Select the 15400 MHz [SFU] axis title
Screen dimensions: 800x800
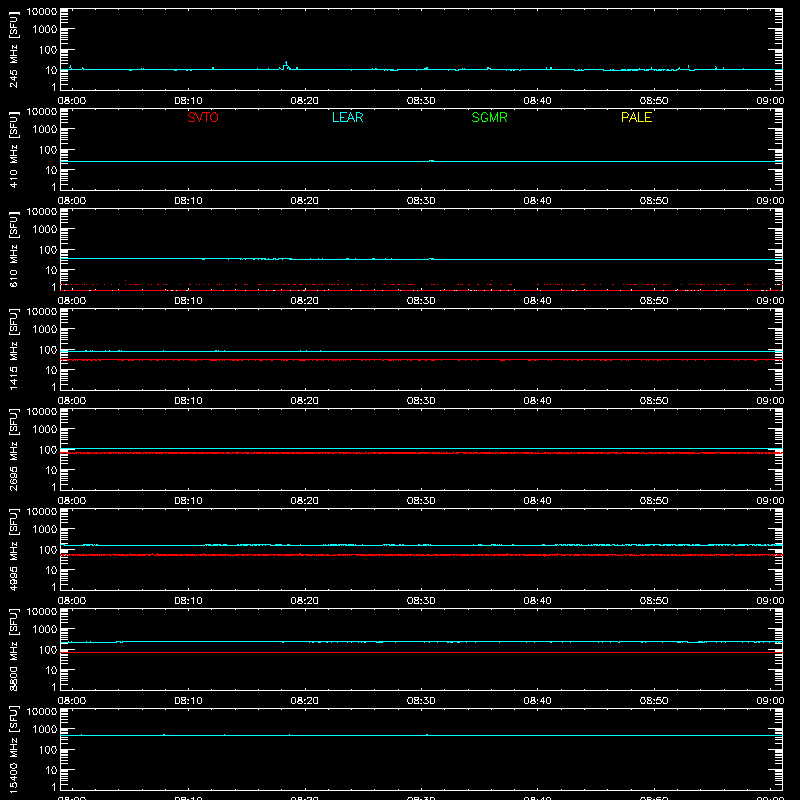13,749
